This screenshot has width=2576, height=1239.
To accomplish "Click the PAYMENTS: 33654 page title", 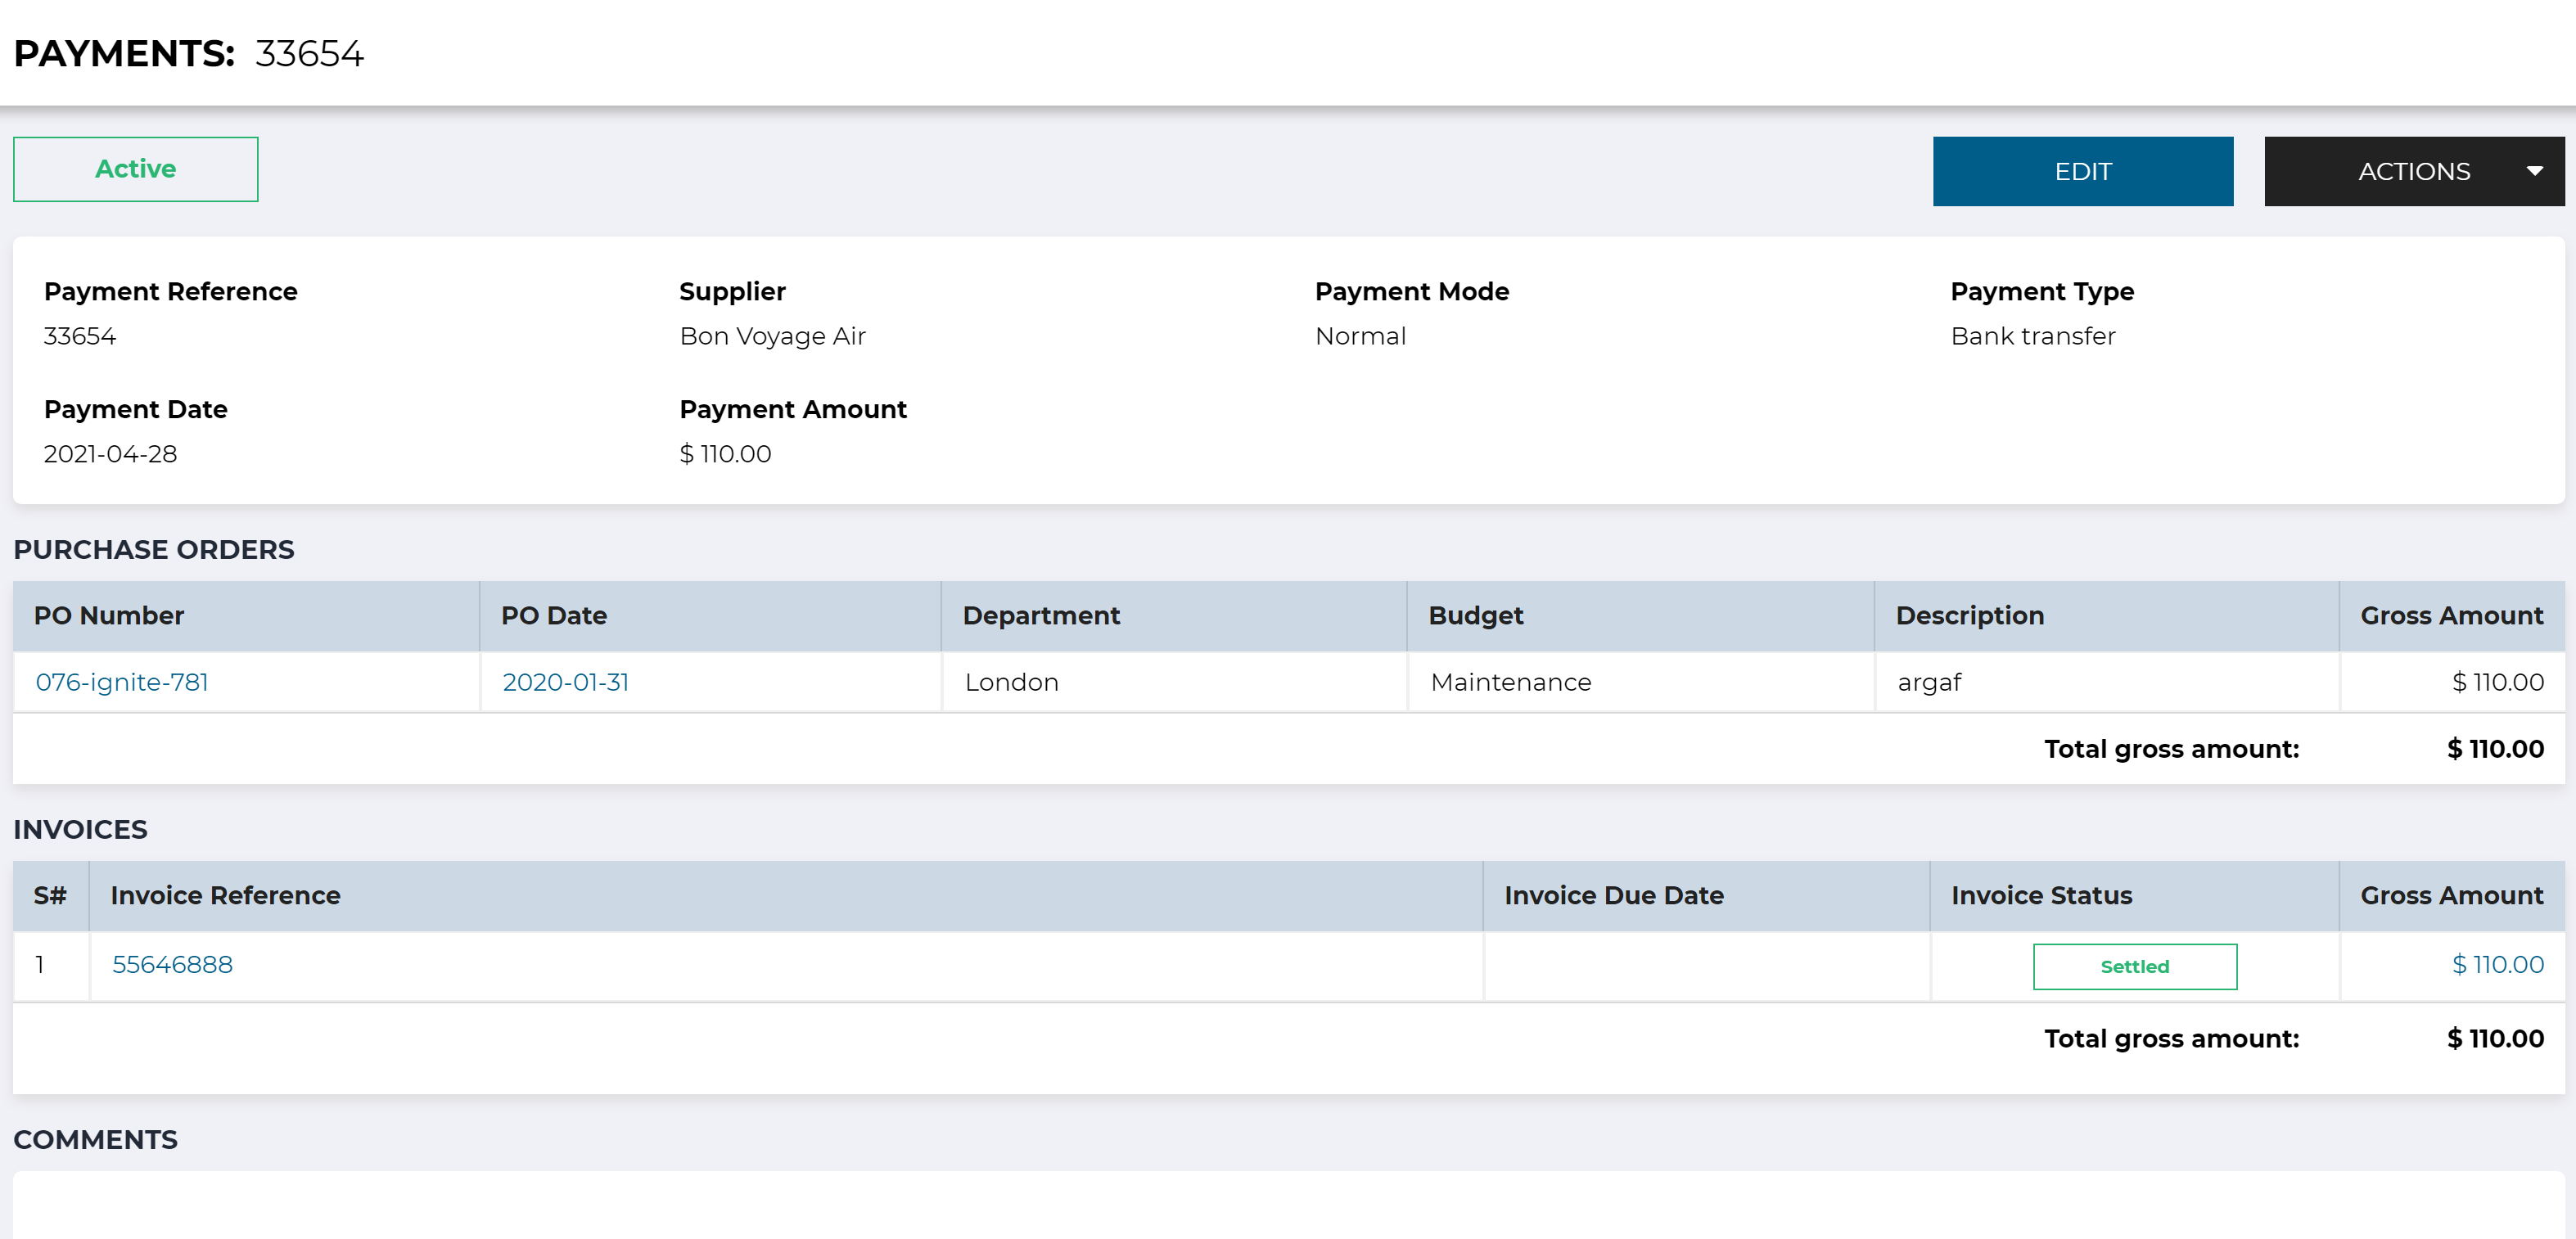I will coord(189,53).
